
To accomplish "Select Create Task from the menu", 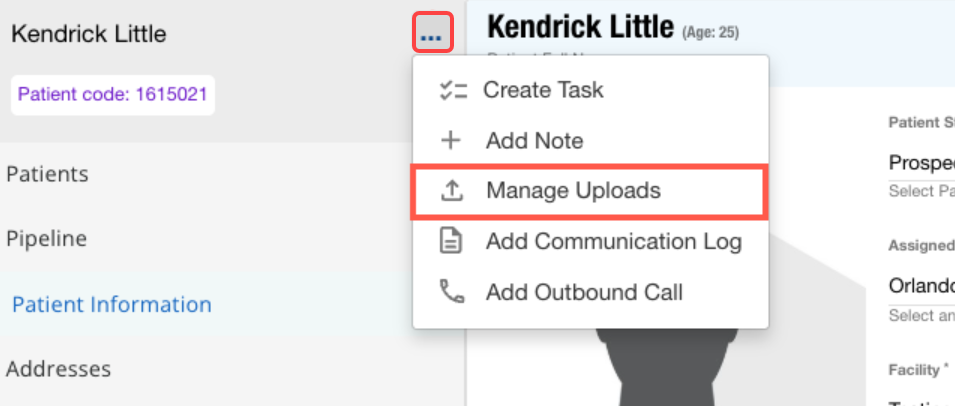I will point(543,90).
